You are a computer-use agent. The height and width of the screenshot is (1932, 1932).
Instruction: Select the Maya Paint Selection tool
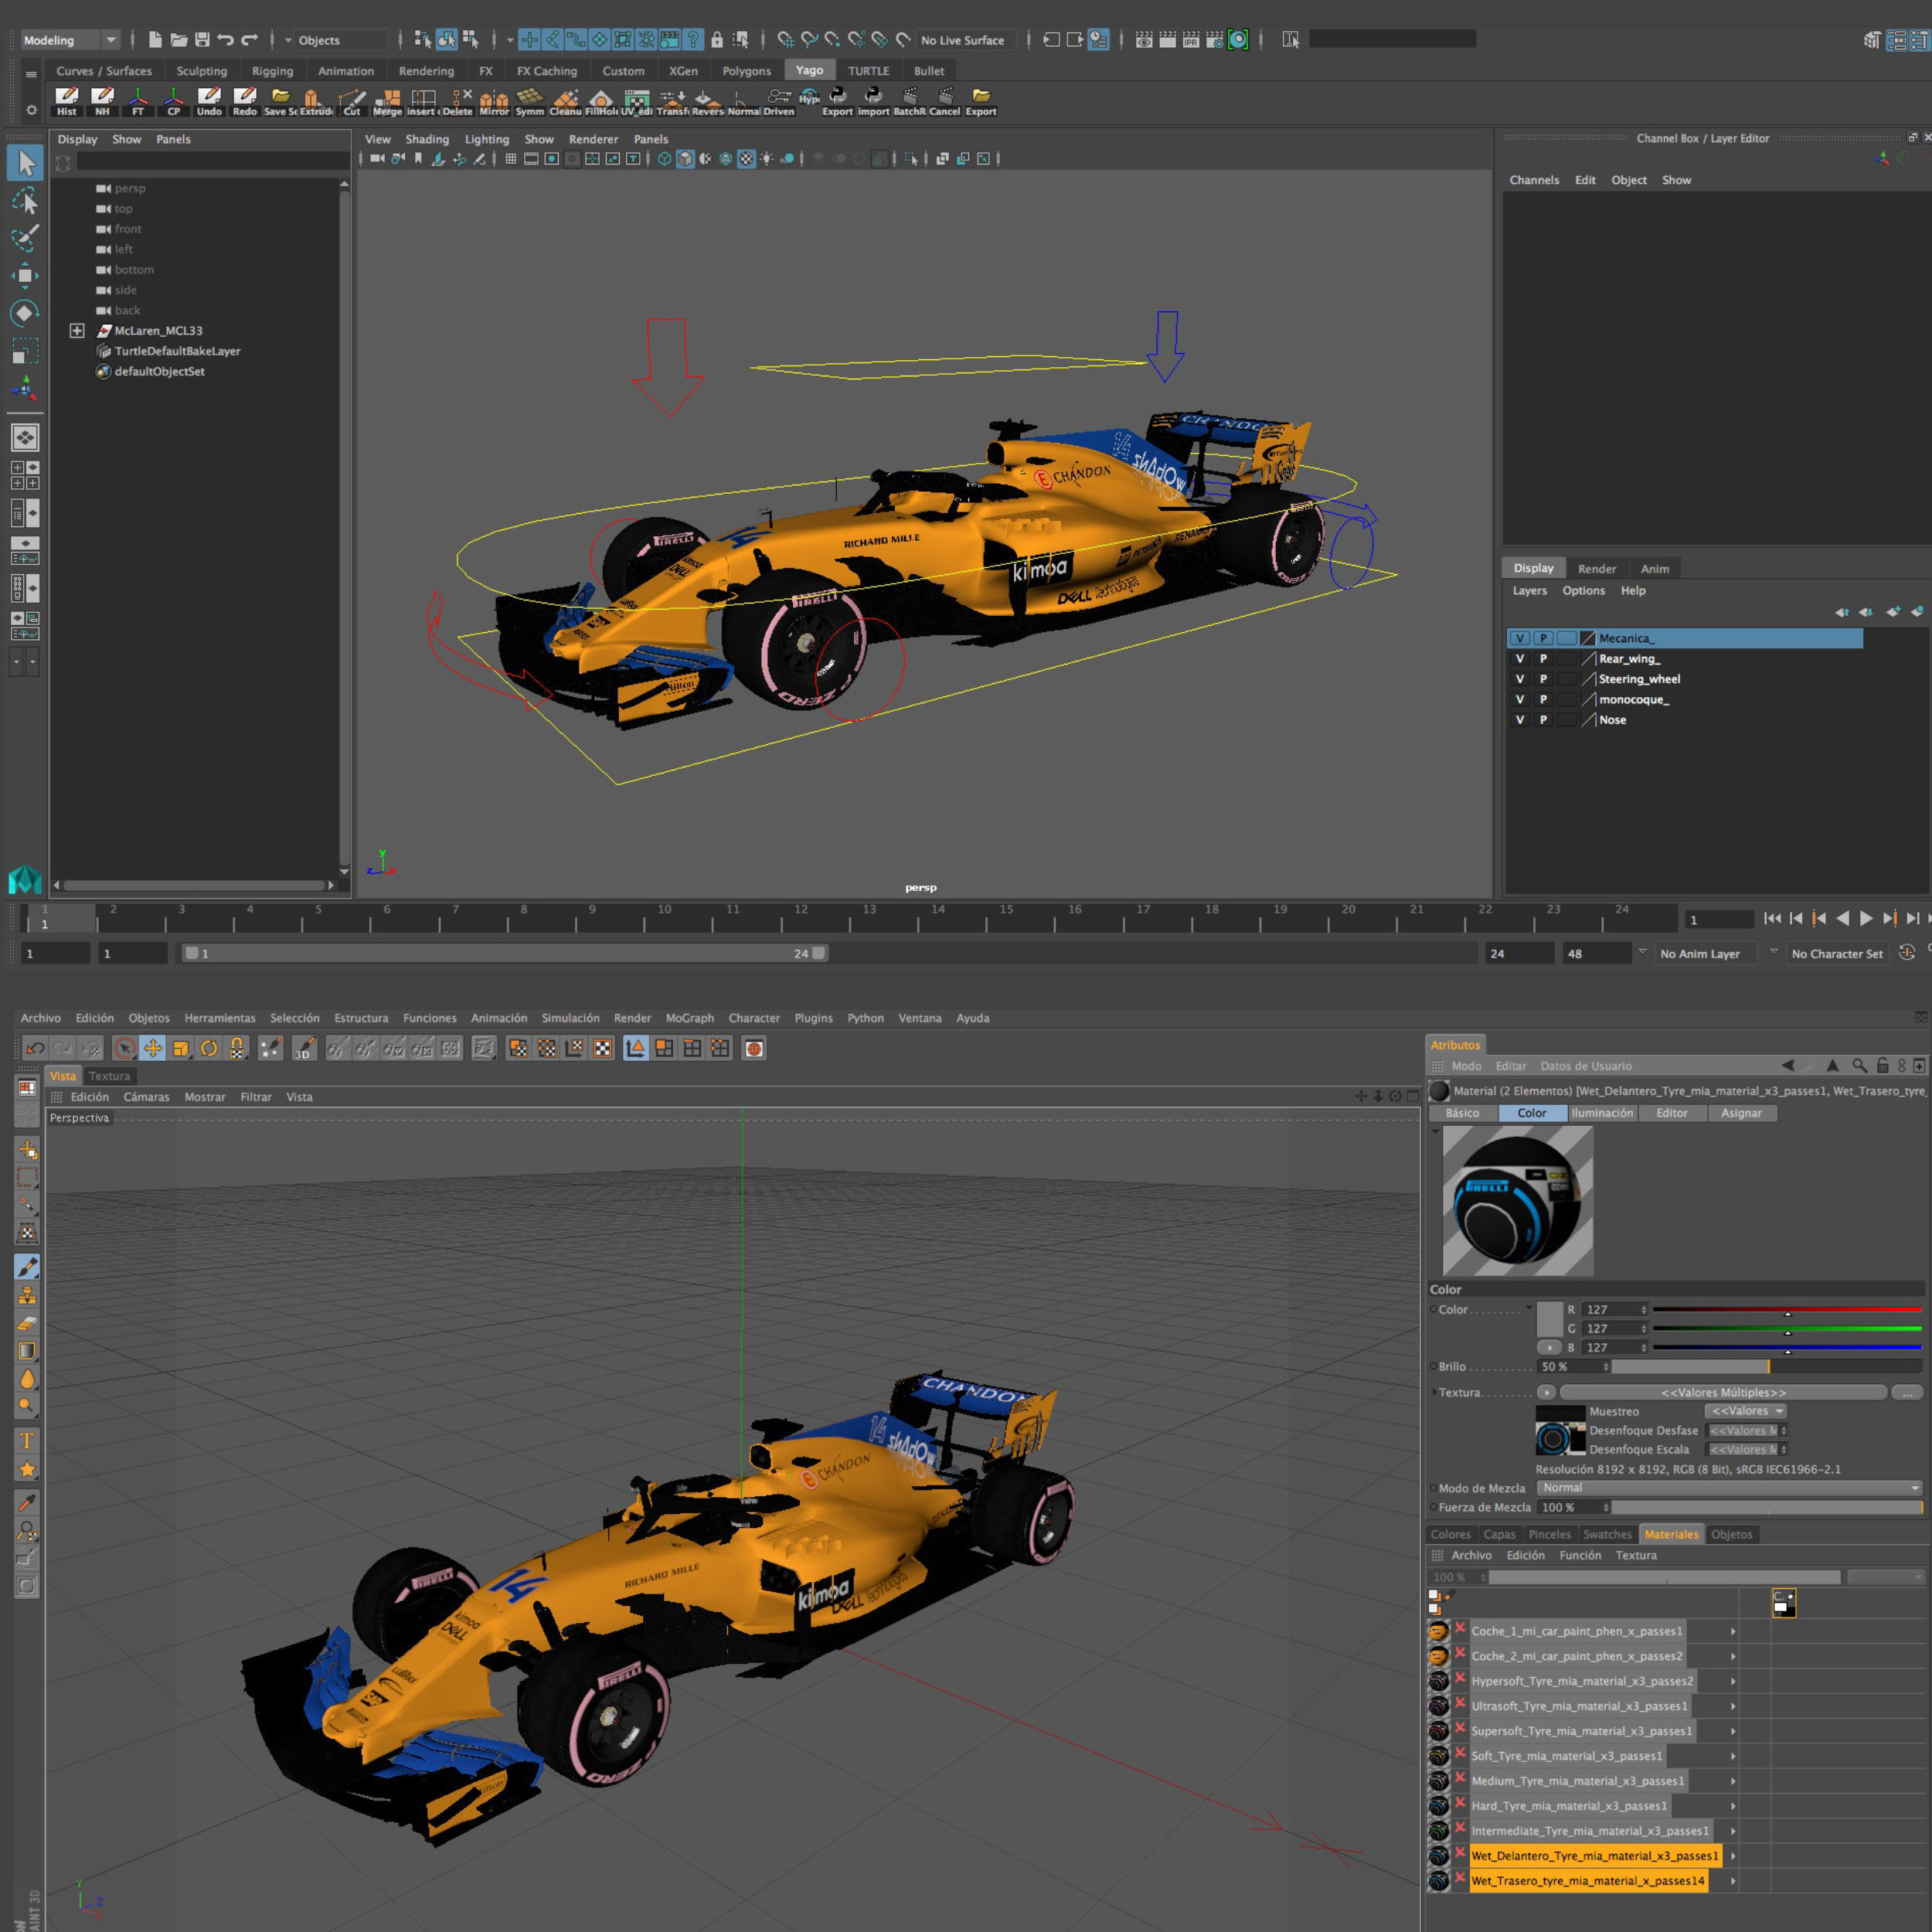point(25,238)
